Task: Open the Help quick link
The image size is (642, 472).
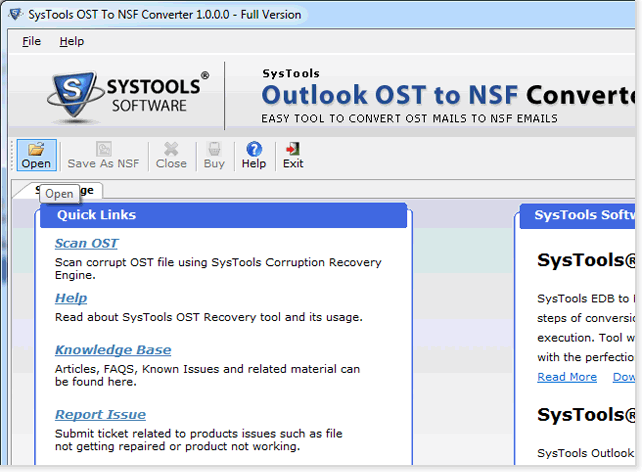Action: click(x=71, y=298)
